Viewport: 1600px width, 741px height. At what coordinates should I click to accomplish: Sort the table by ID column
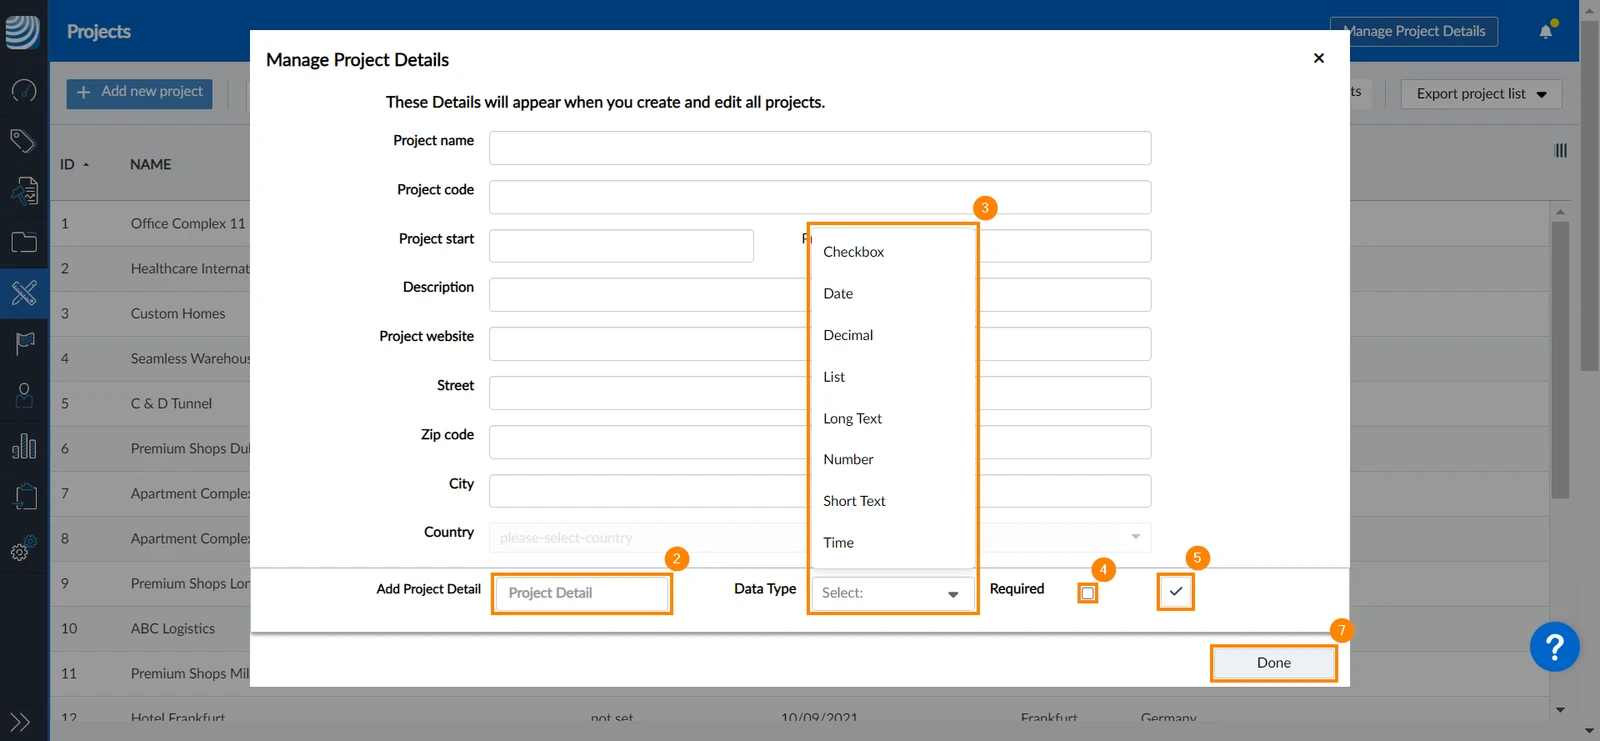click(74, 164)
